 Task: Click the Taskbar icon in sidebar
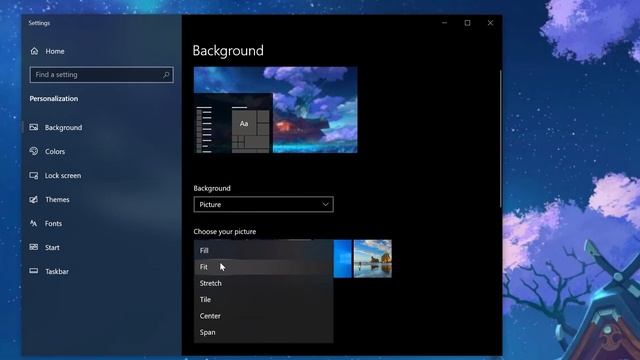point(34,271)
